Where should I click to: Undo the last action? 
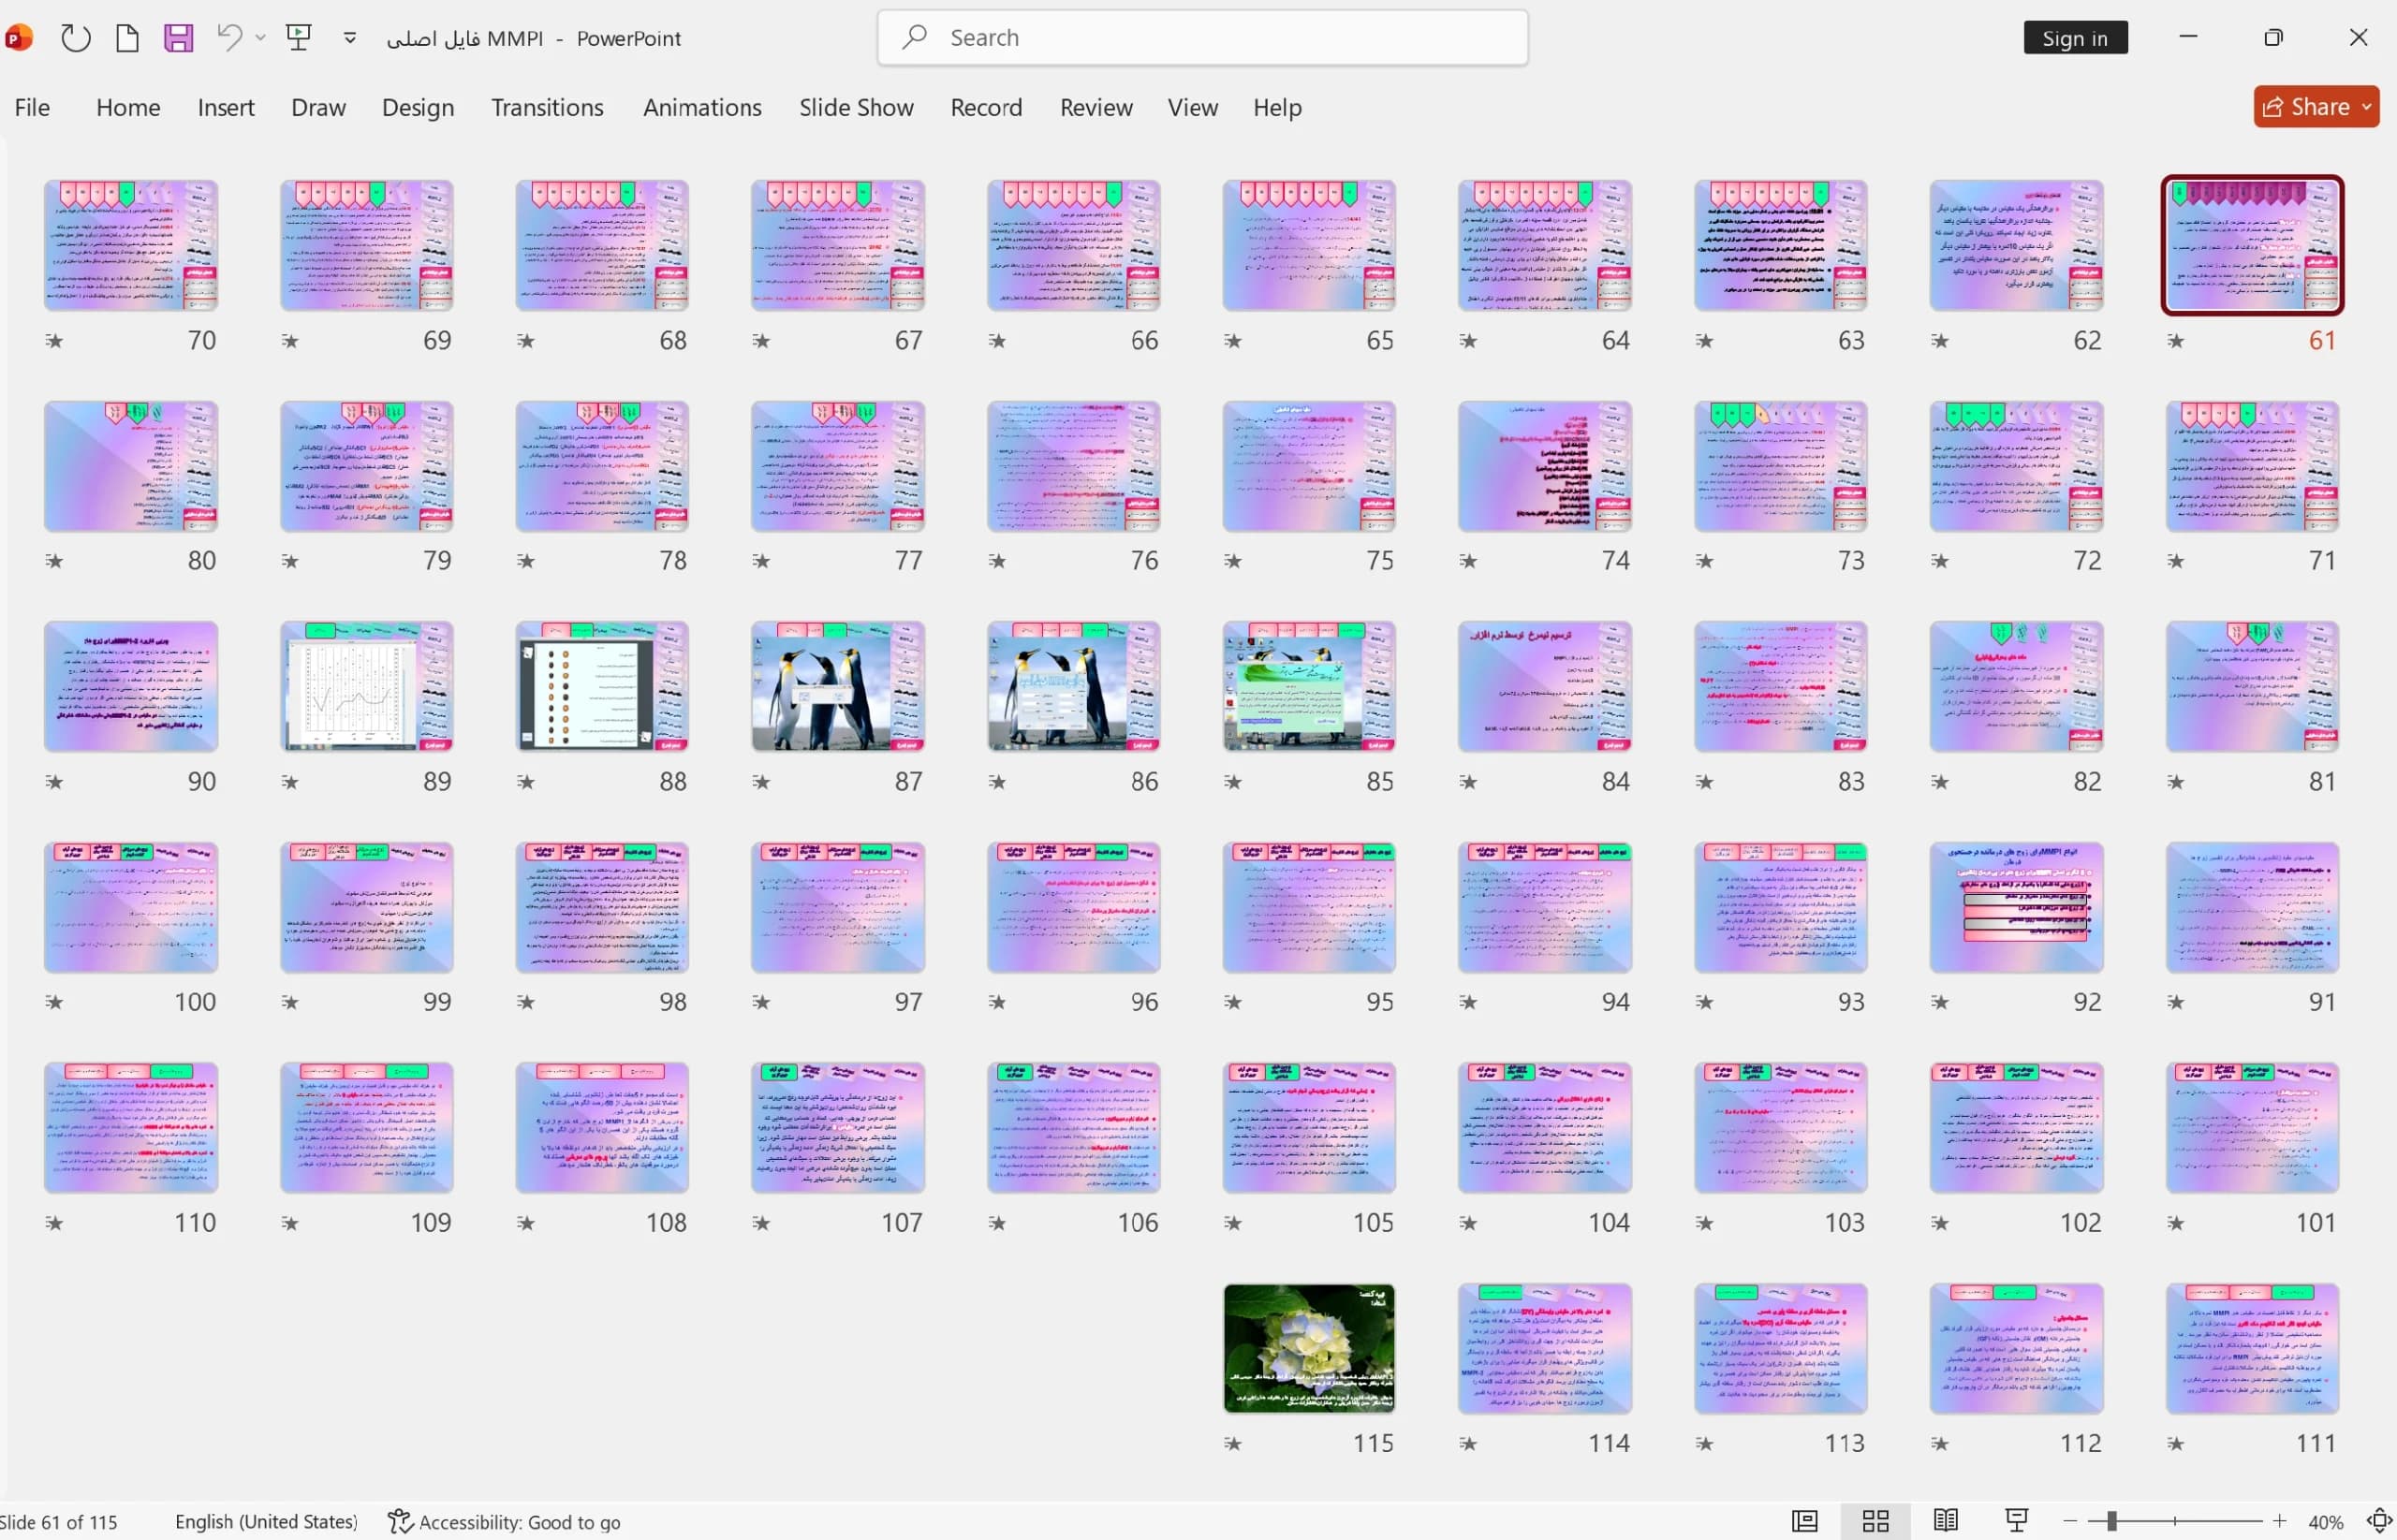pos(230,38)
